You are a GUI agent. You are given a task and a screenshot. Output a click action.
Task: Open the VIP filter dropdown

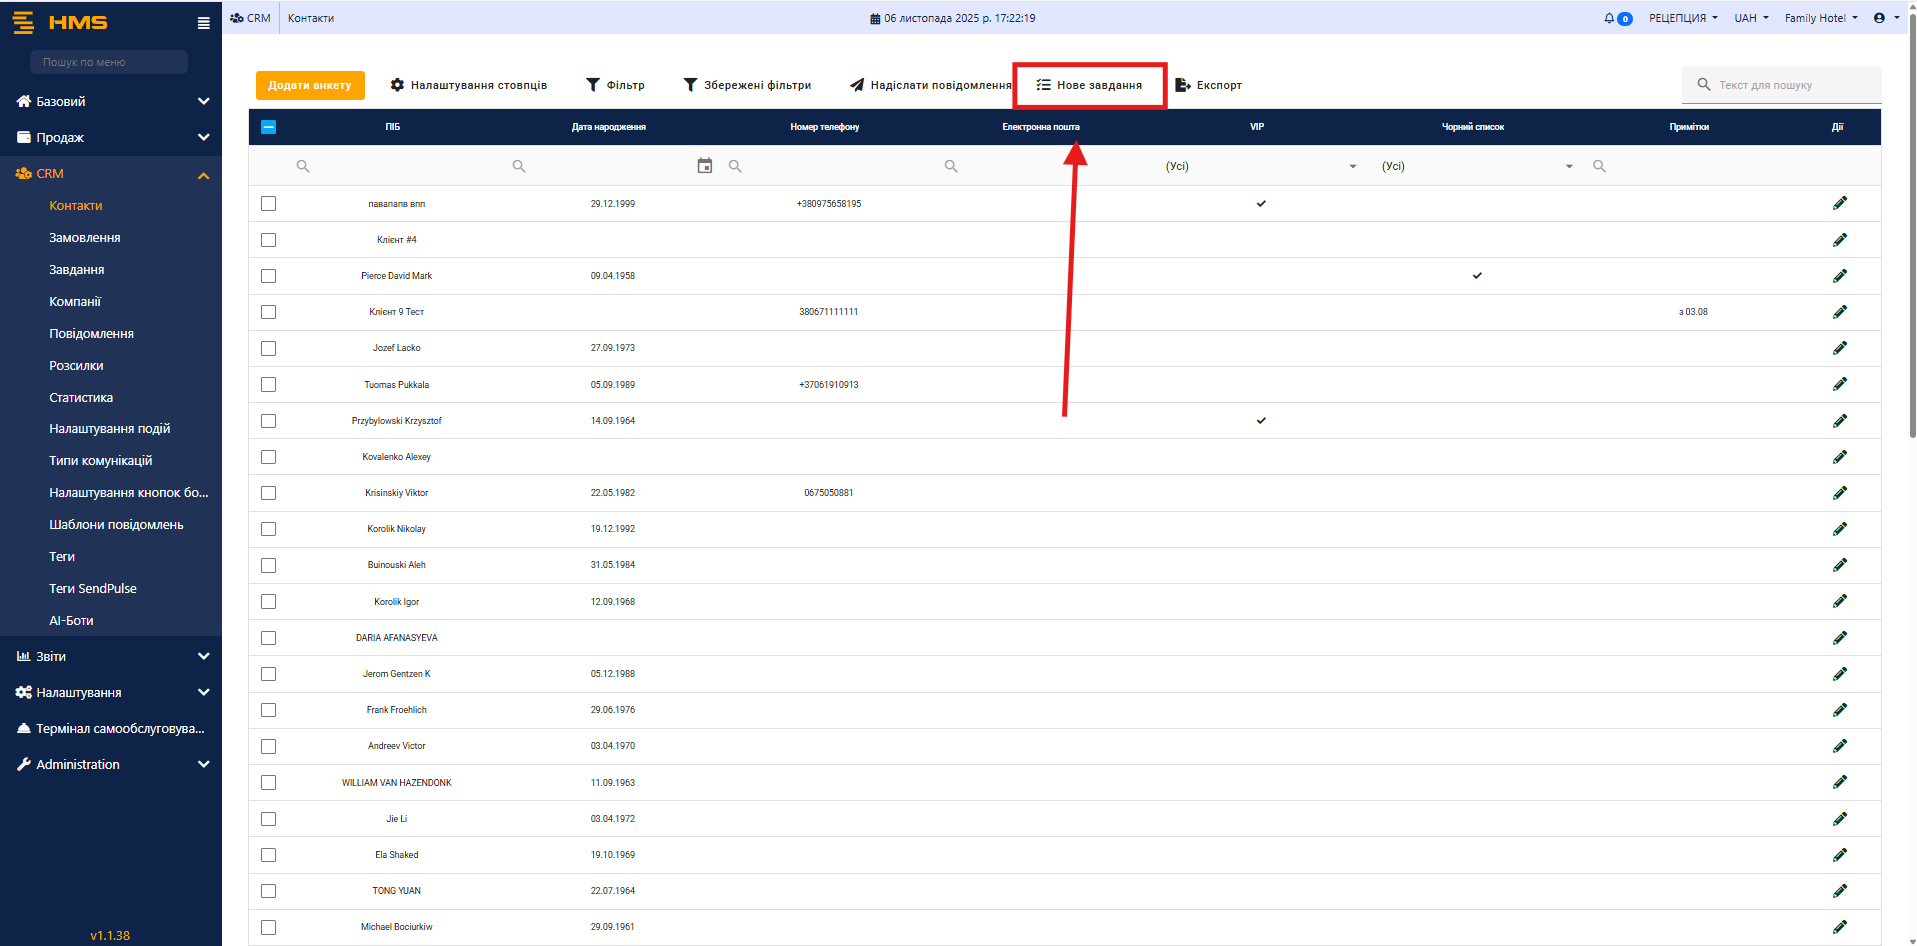[x=1260, y=166]
